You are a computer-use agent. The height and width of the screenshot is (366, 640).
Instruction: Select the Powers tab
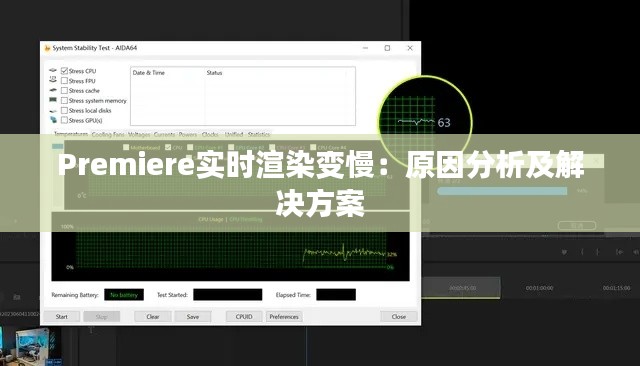tap(188, 134)
